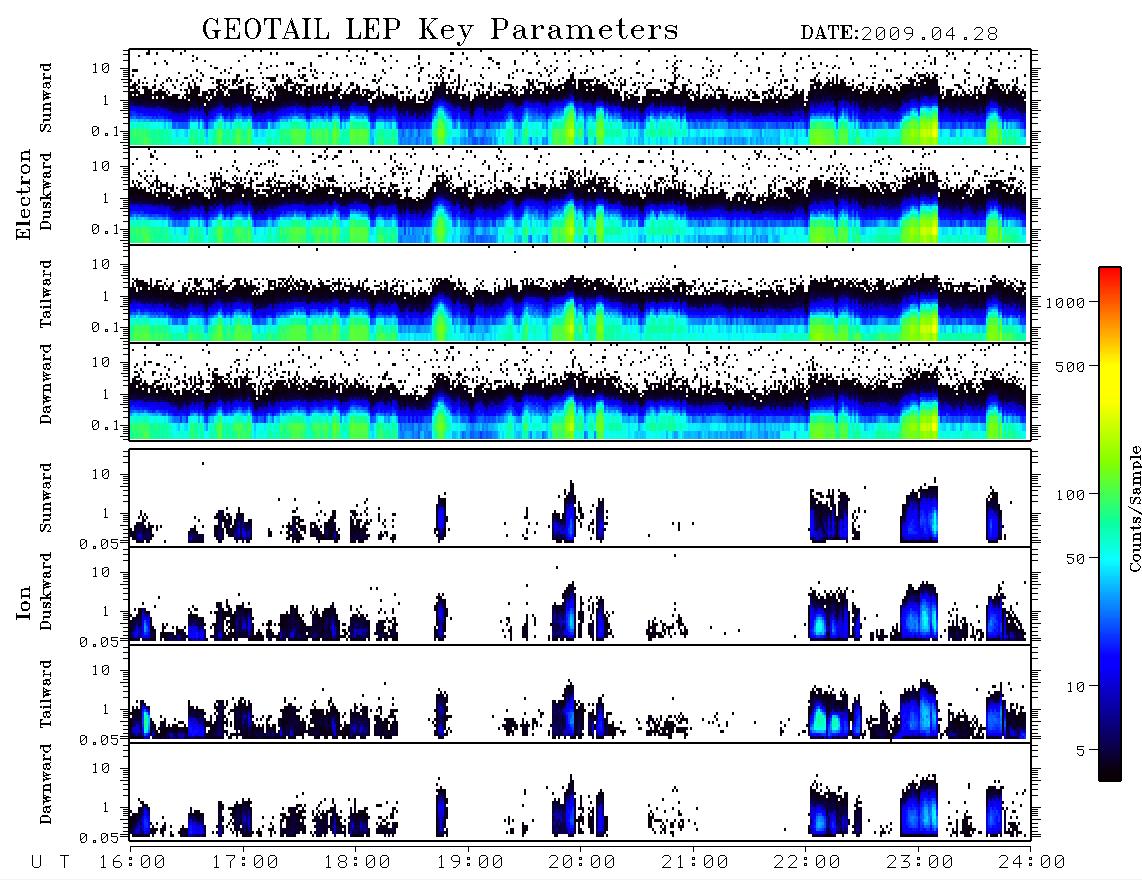Click the "10" colorbar tick value
This screenshot has height=880, width=1142.
(1076, 687)
